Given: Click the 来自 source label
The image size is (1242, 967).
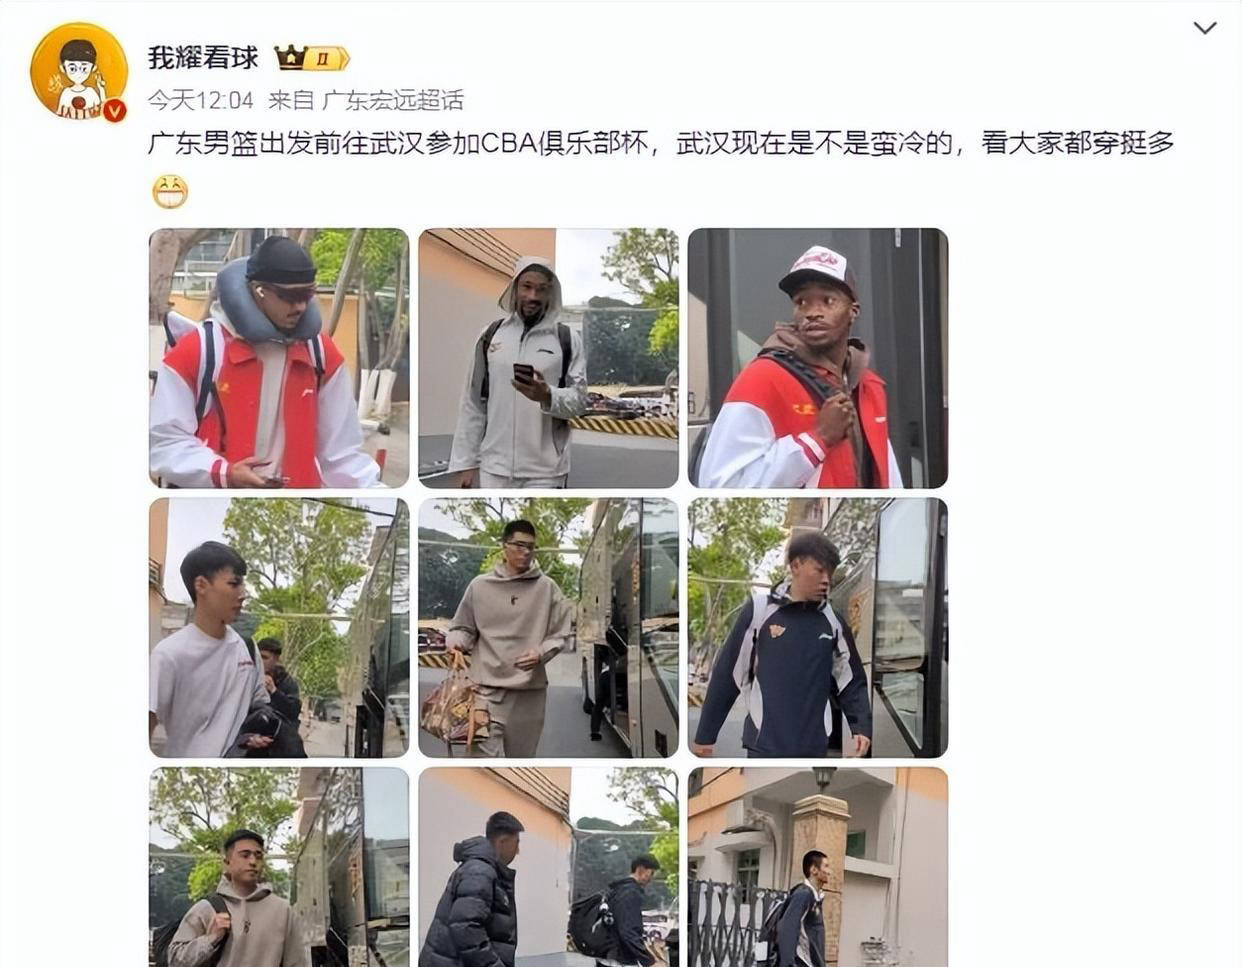Looking at the screenshot, I should point(290,100).
